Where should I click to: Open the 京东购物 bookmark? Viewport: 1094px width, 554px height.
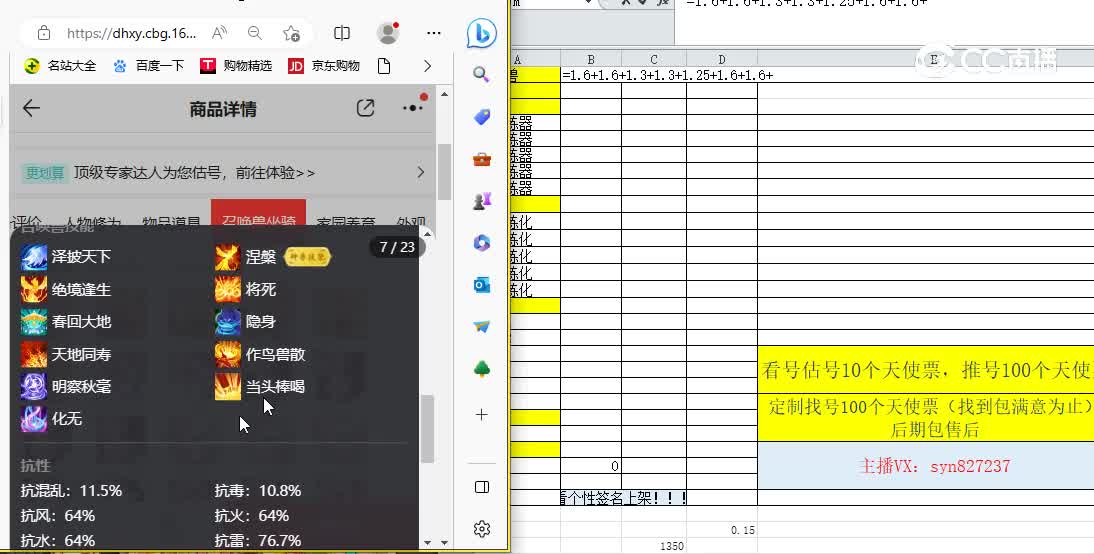point(324,66)
